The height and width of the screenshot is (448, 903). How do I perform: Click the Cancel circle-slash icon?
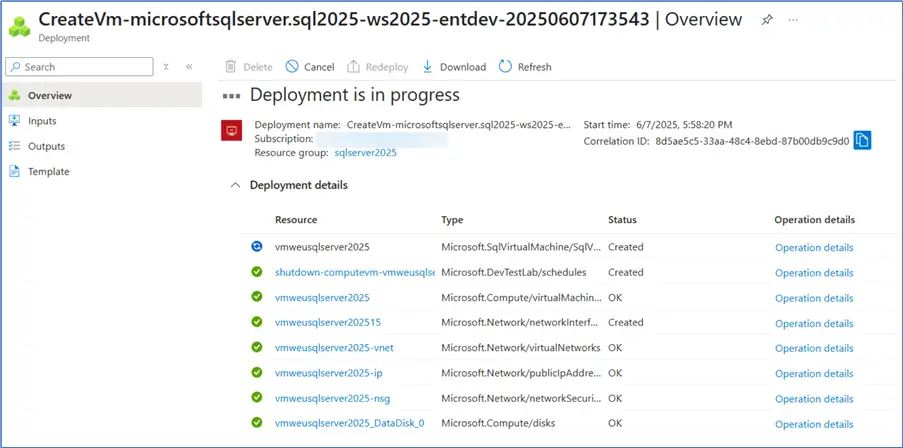(292, 67)
